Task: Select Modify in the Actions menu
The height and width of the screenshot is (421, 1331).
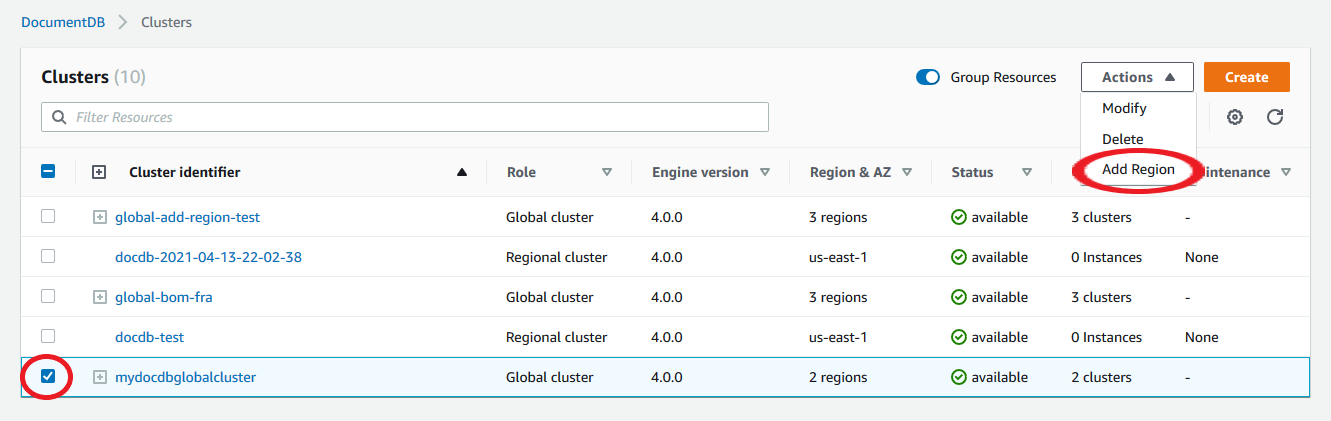Action: [x=1124, y=108]
